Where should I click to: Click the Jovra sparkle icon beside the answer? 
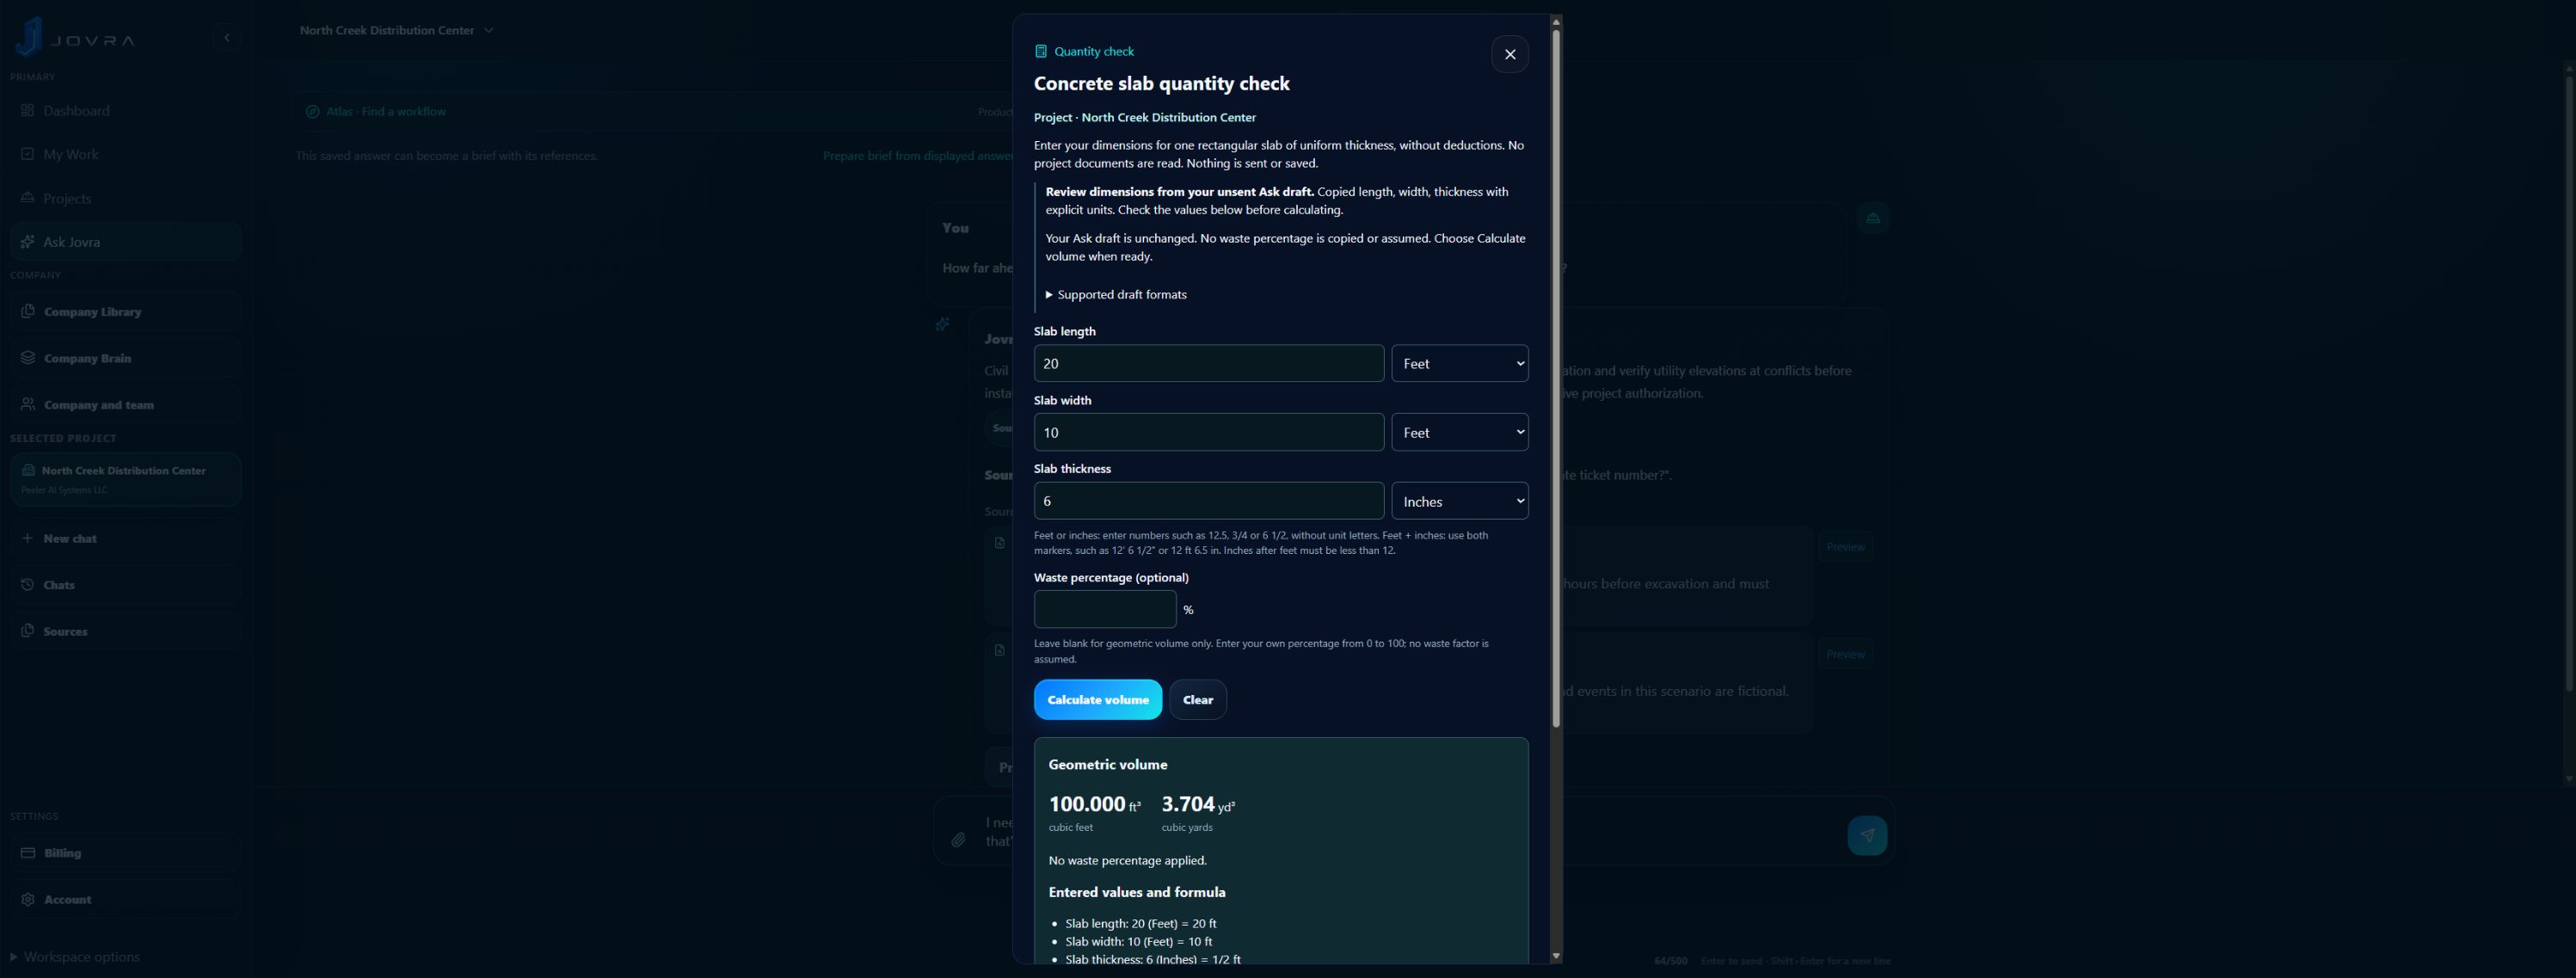[942, 324]
